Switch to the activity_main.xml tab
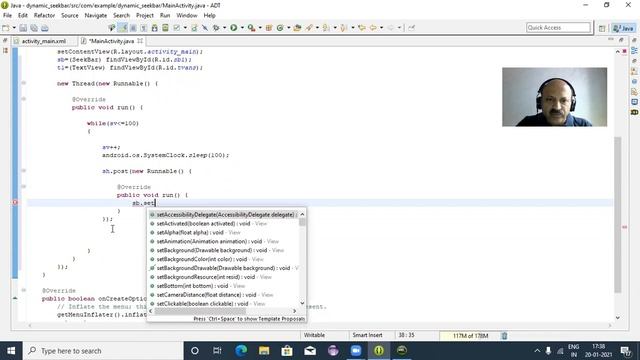Viewport: 640px width, 360px height. (x=44, y=41)
